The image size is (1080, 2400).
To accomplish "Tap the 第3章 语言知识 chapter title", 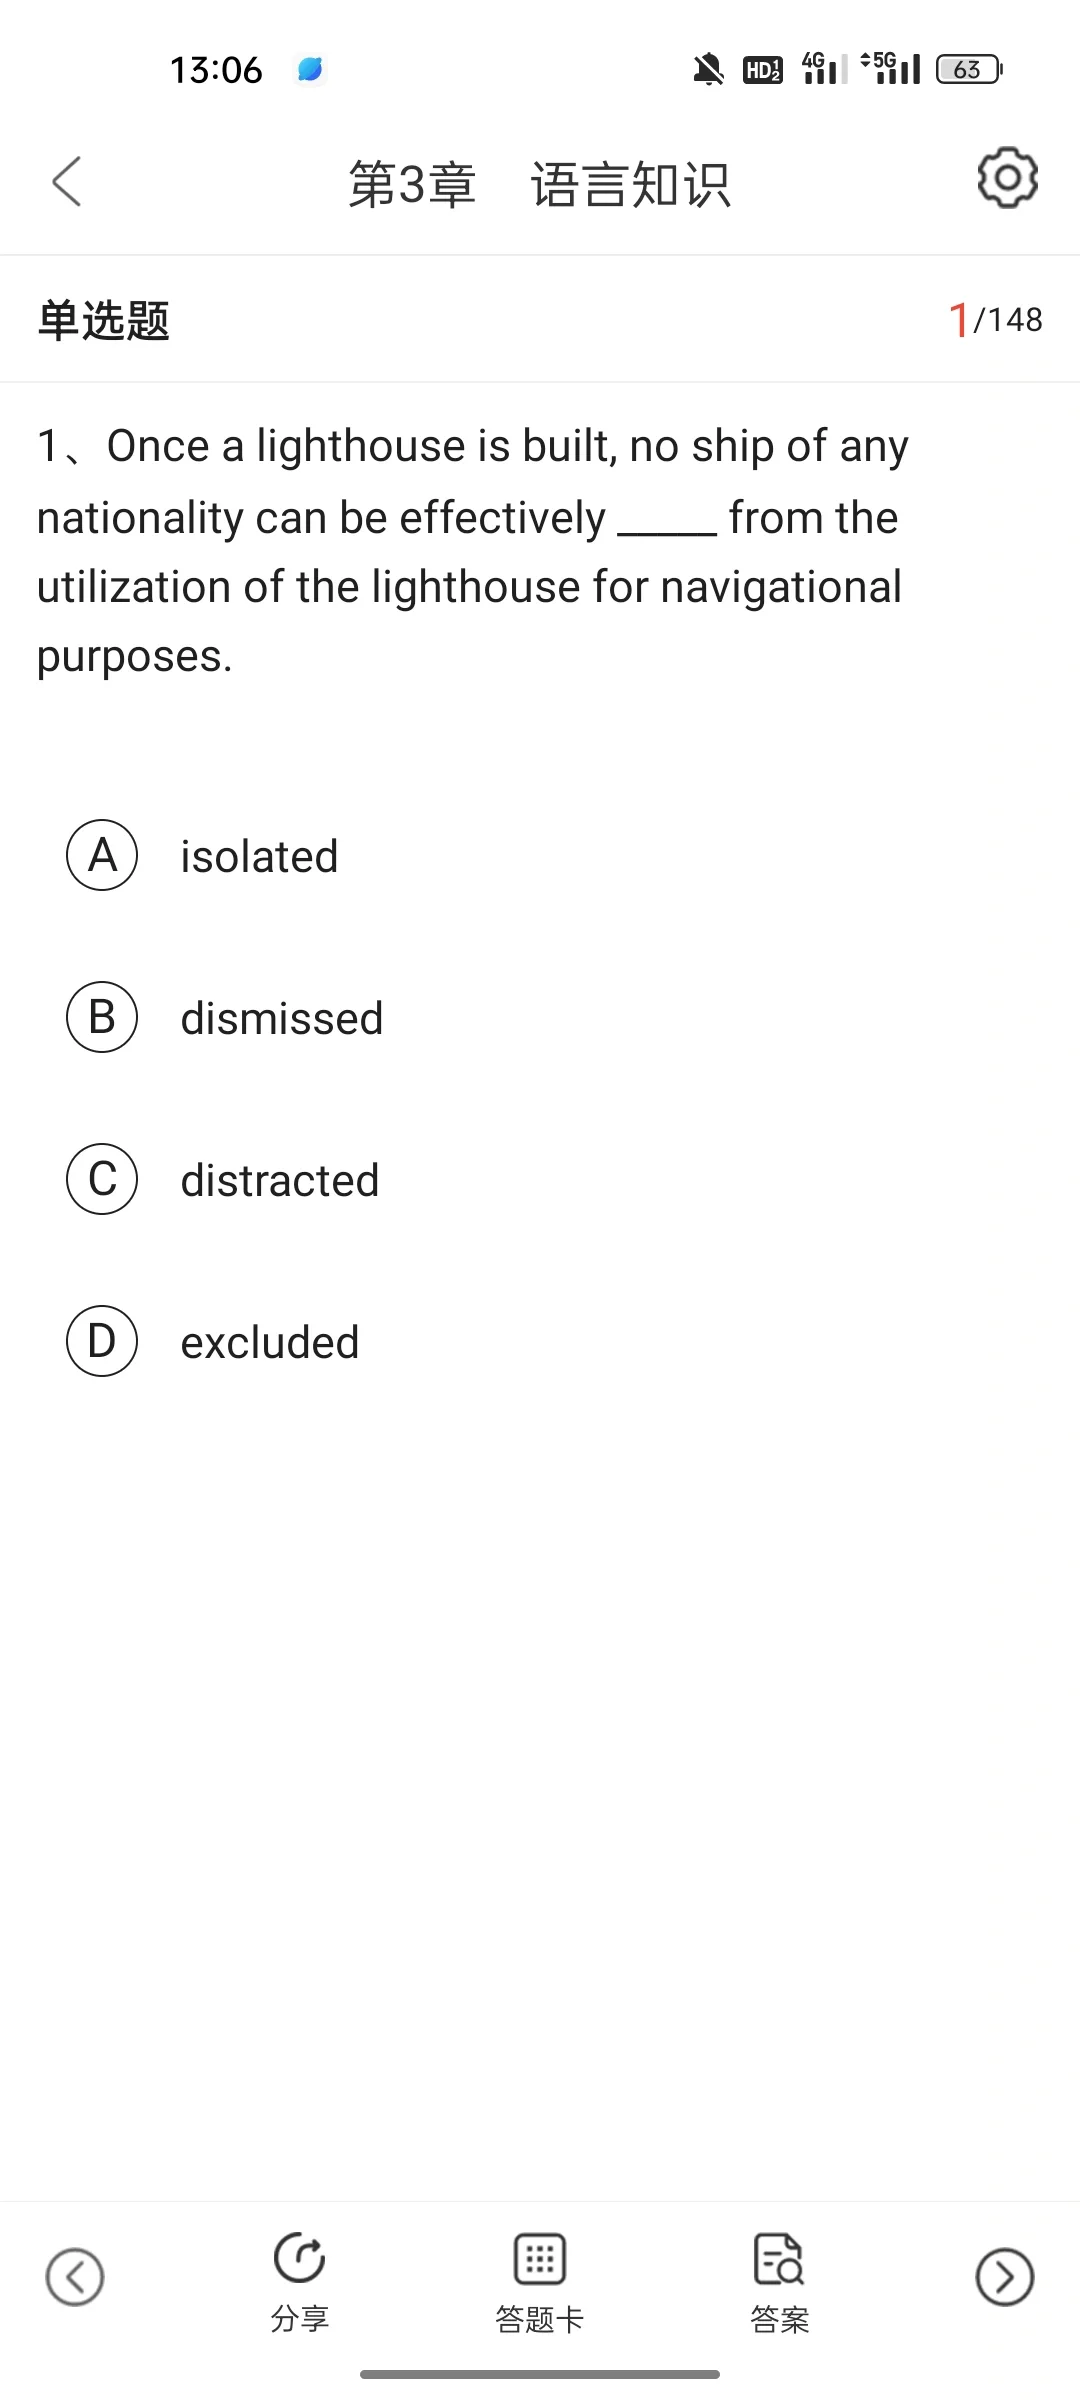I will 540,185.
